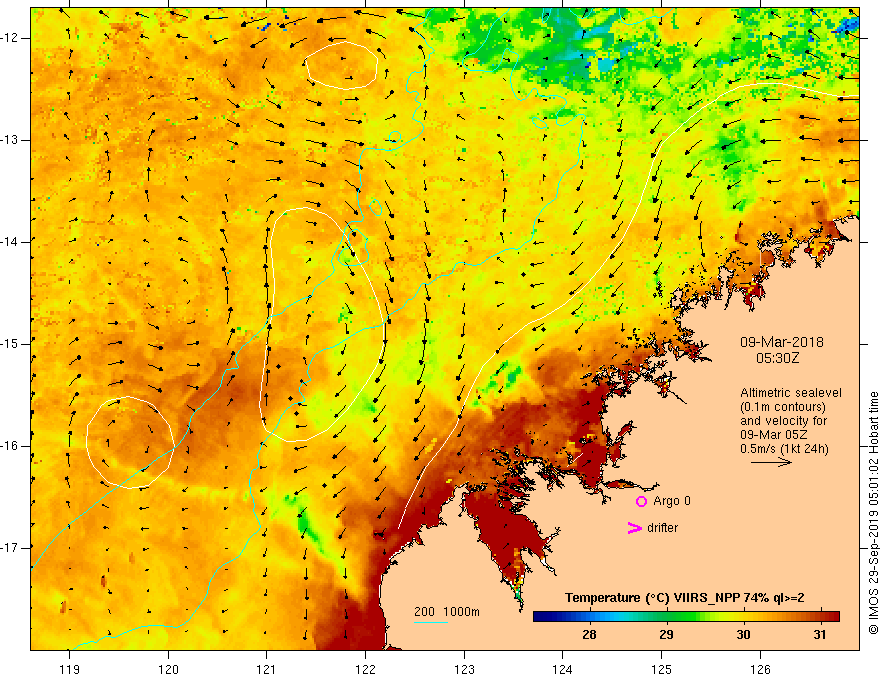Click the latitude axis label -16
Image resolution: width=880 pixels, height=680 pixels.
(x=11, y=446)
